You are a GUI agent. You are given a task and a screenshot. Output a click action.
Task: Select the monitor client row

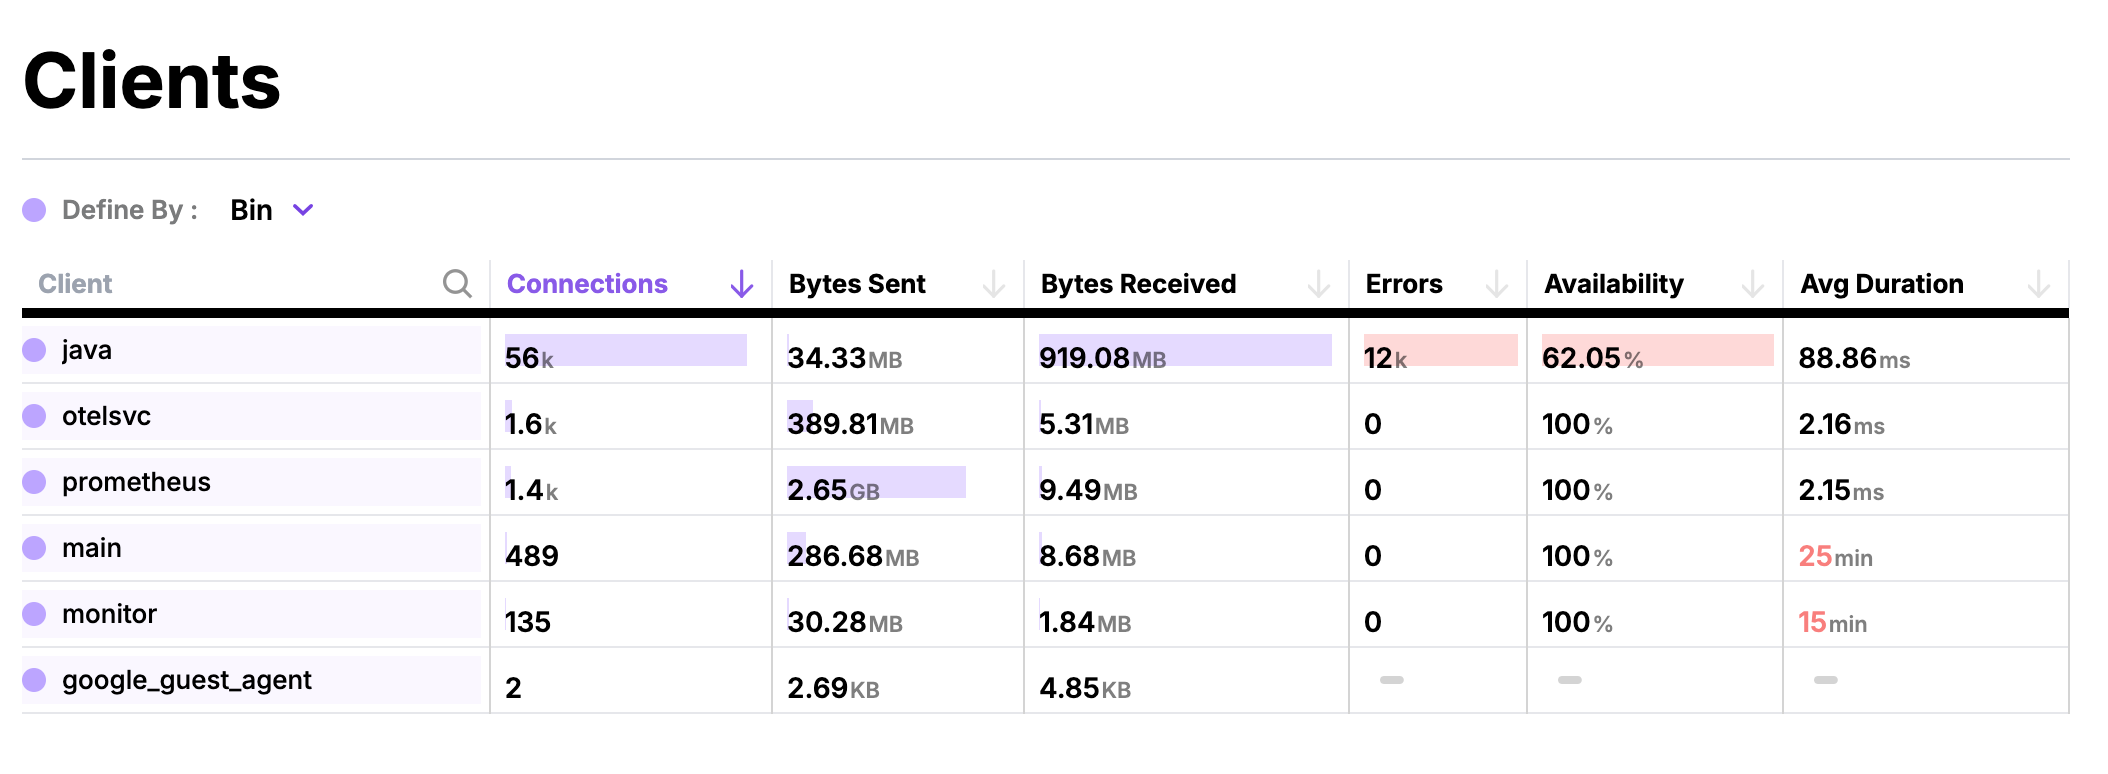click(x=109, y=614)
